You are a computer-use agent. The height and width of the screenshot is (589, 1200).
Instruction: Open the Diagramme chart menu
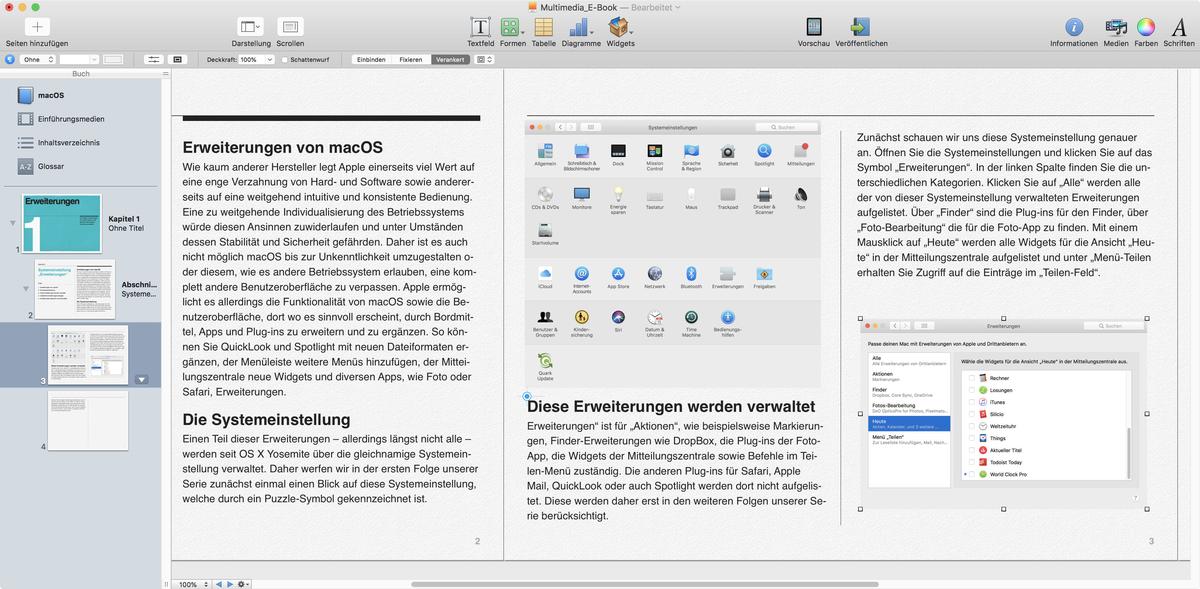(x=581, y=27)
